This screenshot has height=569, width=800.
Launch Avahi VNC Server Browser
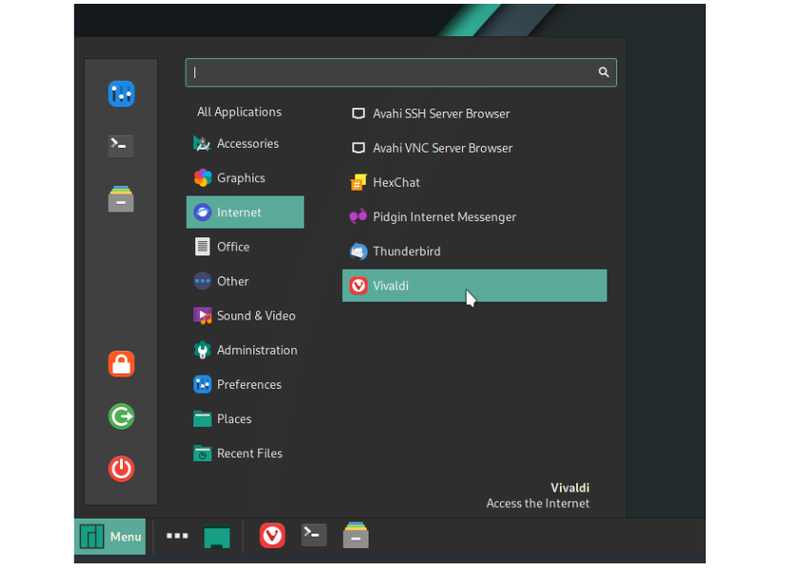(474, 148)
